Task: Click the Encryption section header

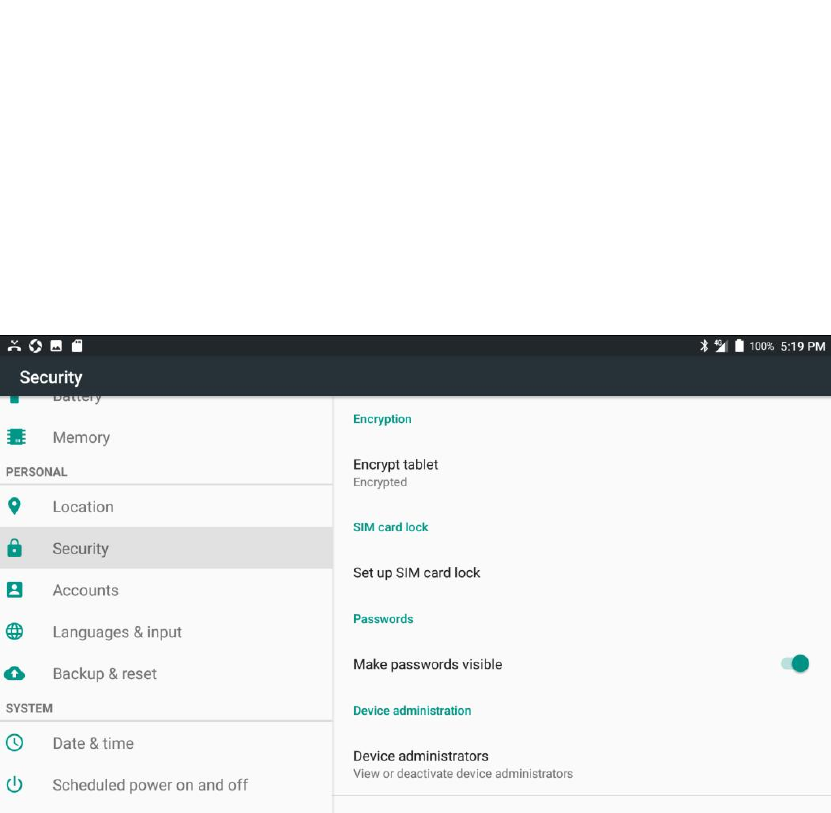Action: click(382, 419)
